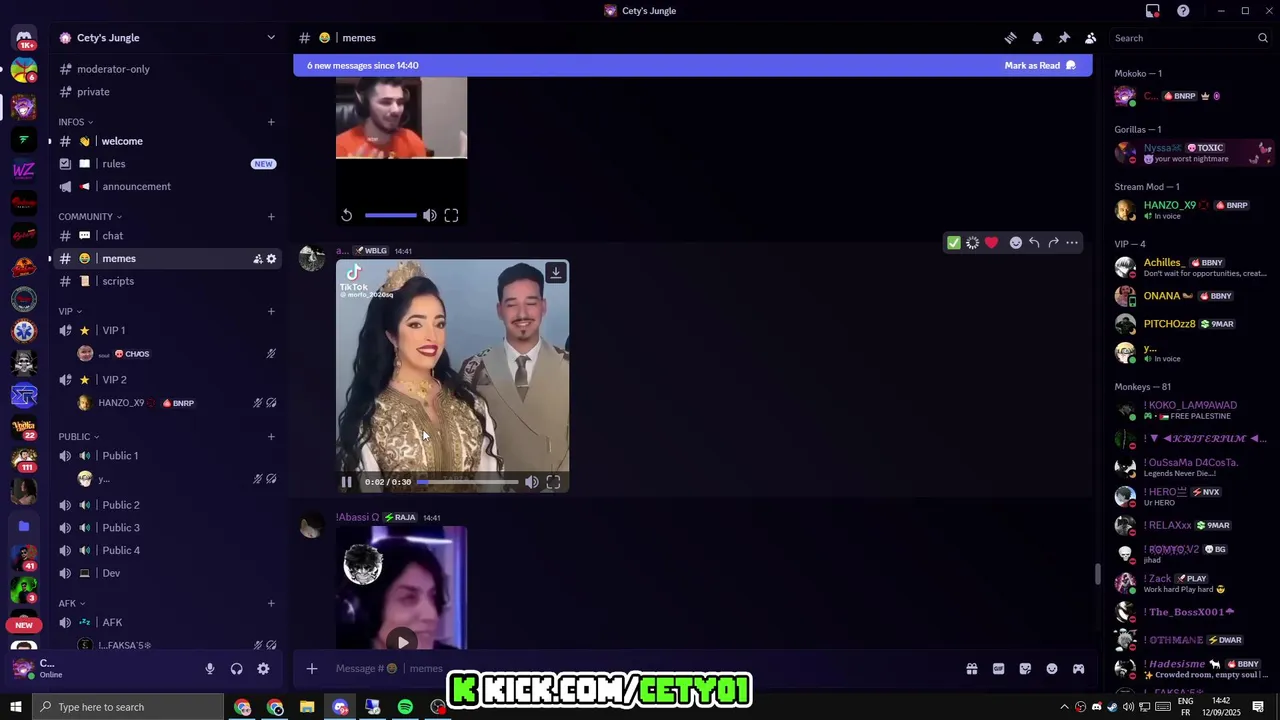Viewport: 1280px width, 720px height.
Task: Enter fullscreen on the wedding video
Action: [x=553, y=482]
